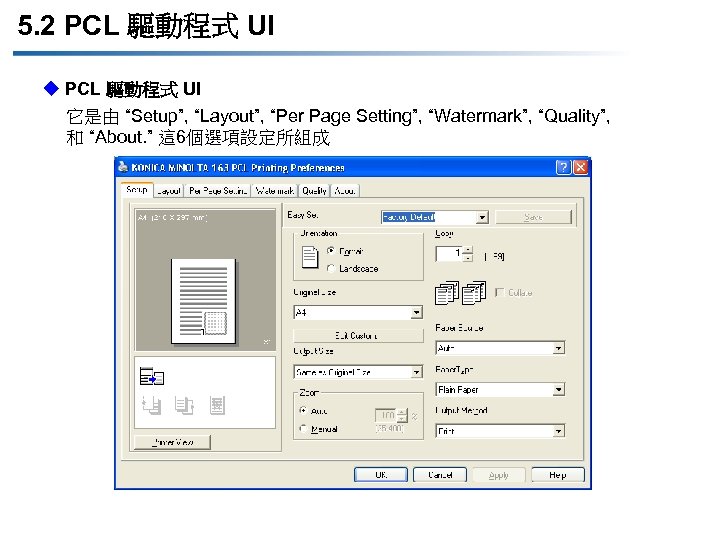Confirm settings with the OK button
Viewport: 720px width, 540px height.
point(381,475)
